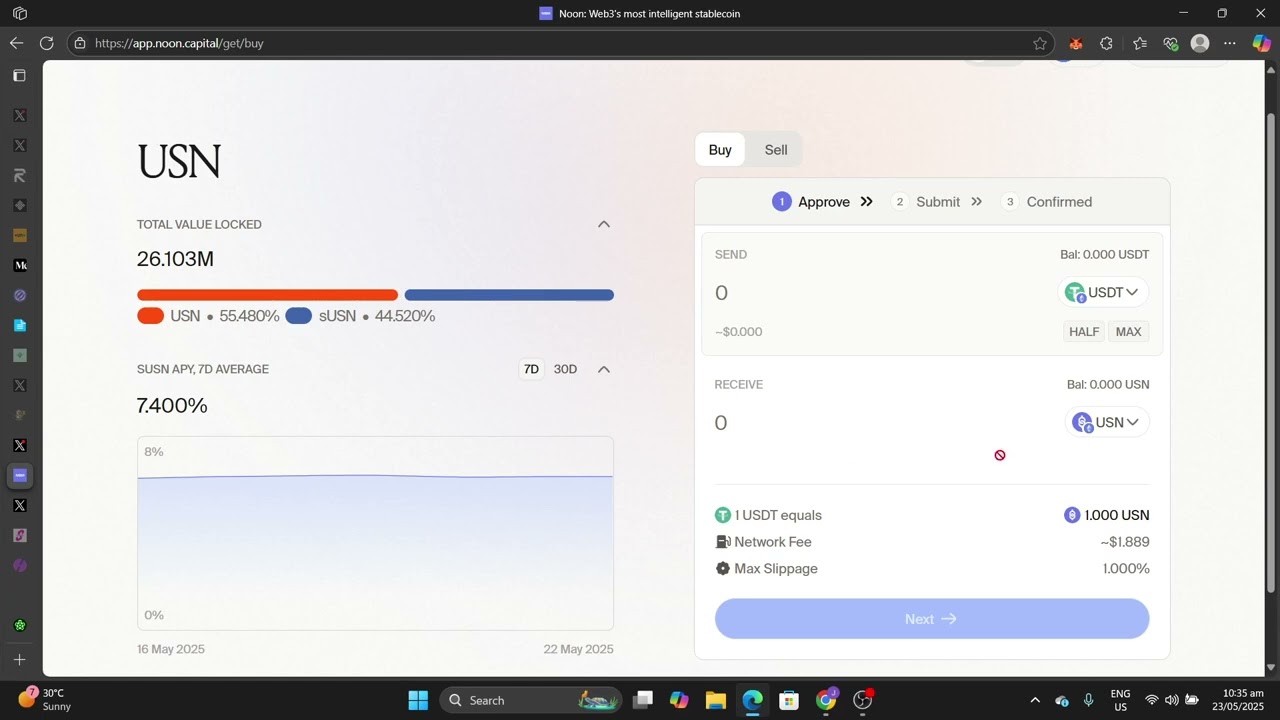Image resolution: width=1280 pixels, height=720 pixels.
Task: Click the blue sUSN TVL bar
Action: click(x=509, y=295)
